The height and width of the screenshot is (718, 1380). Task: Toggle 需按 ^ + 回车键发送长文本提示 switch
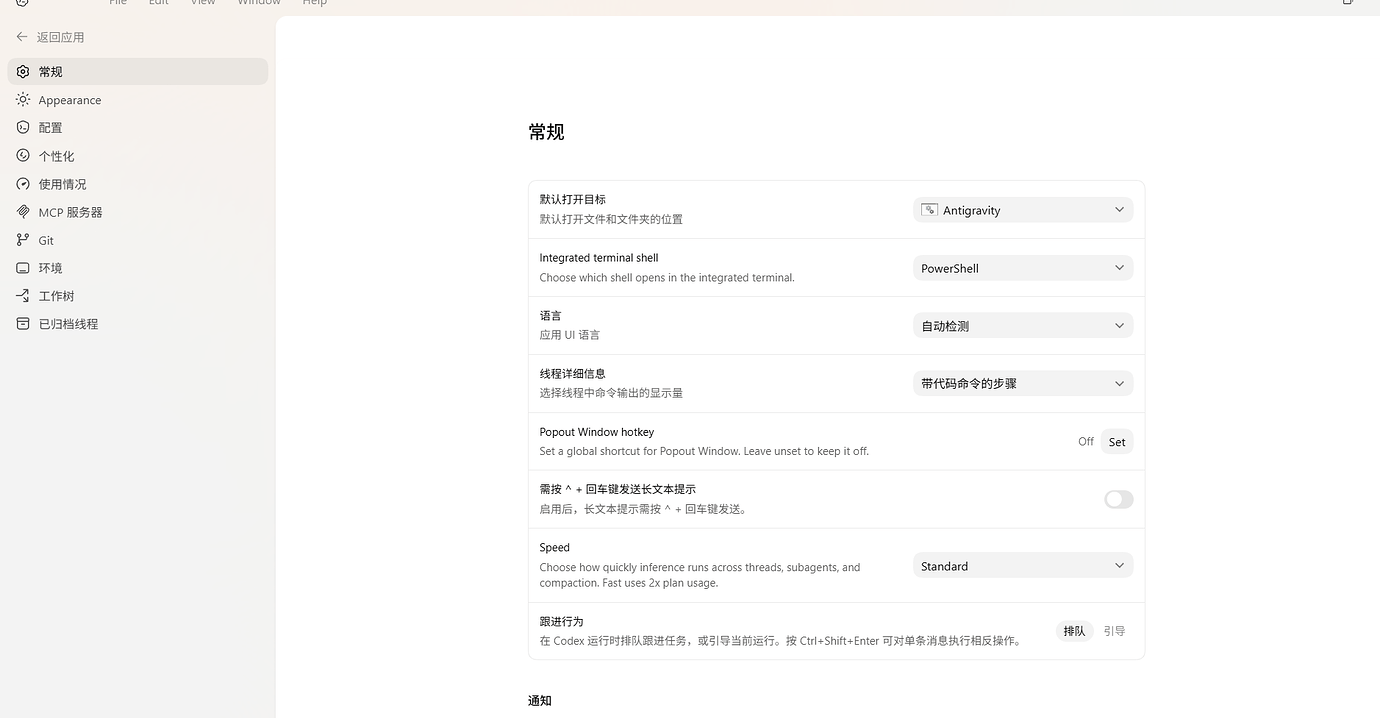click(1118, 499)
